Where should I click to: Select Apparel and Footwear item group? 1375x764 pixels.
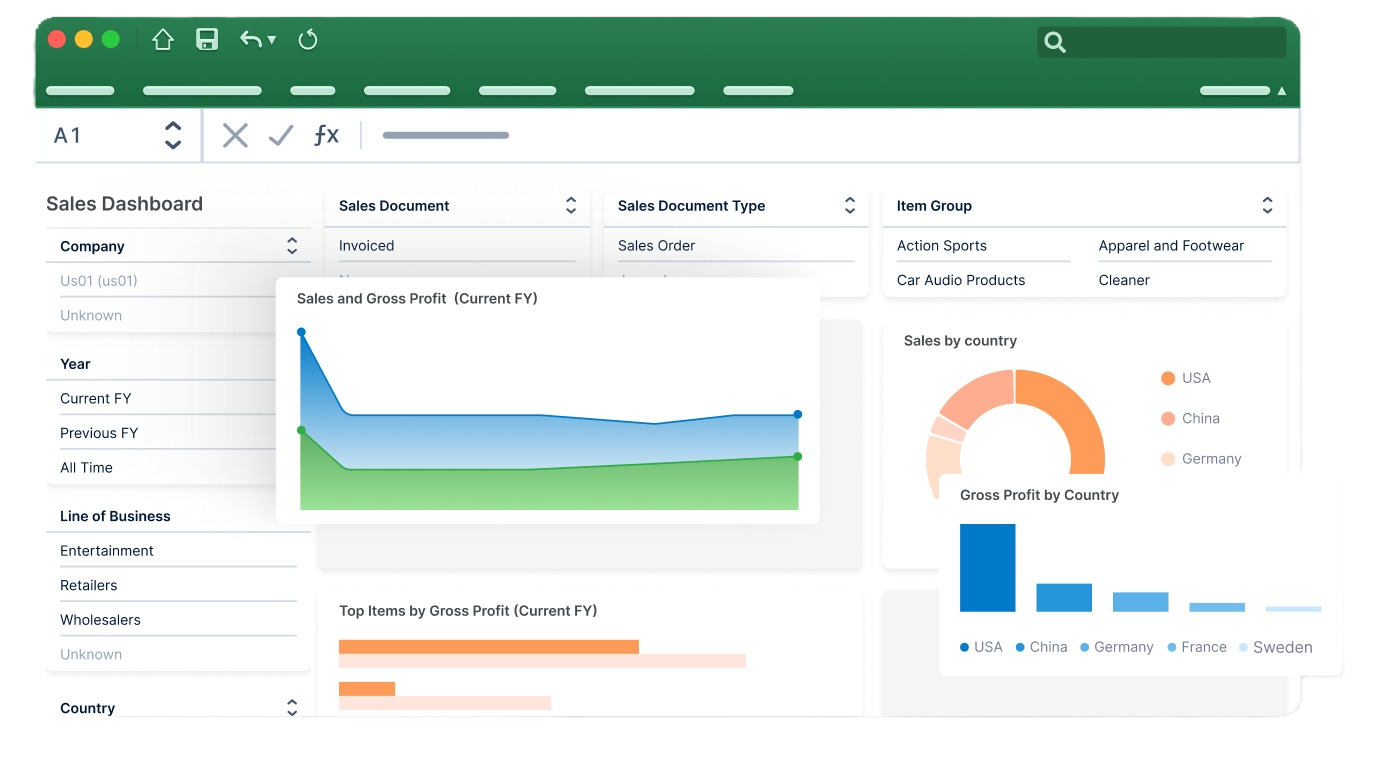(x=1171, y=246)
